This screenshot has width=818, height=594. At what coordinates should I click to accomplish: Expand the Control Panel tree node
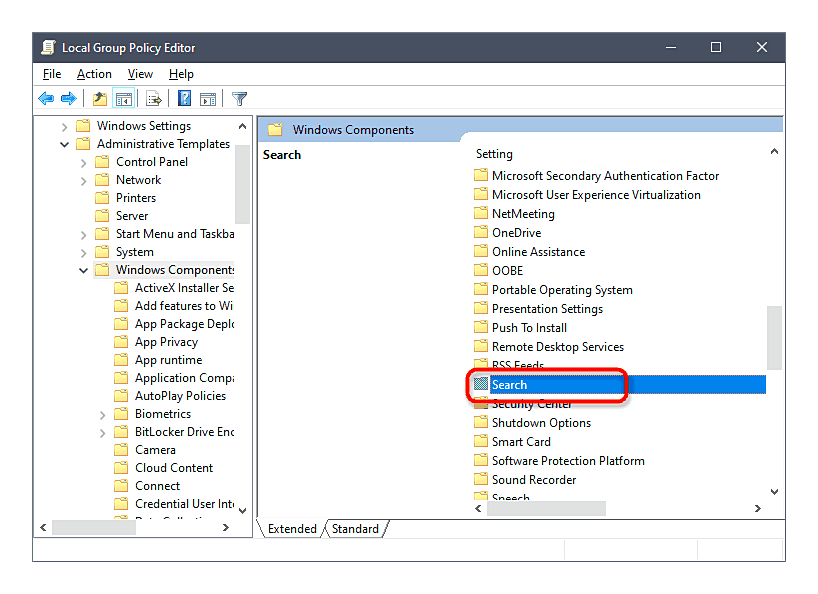coord(83,162)
